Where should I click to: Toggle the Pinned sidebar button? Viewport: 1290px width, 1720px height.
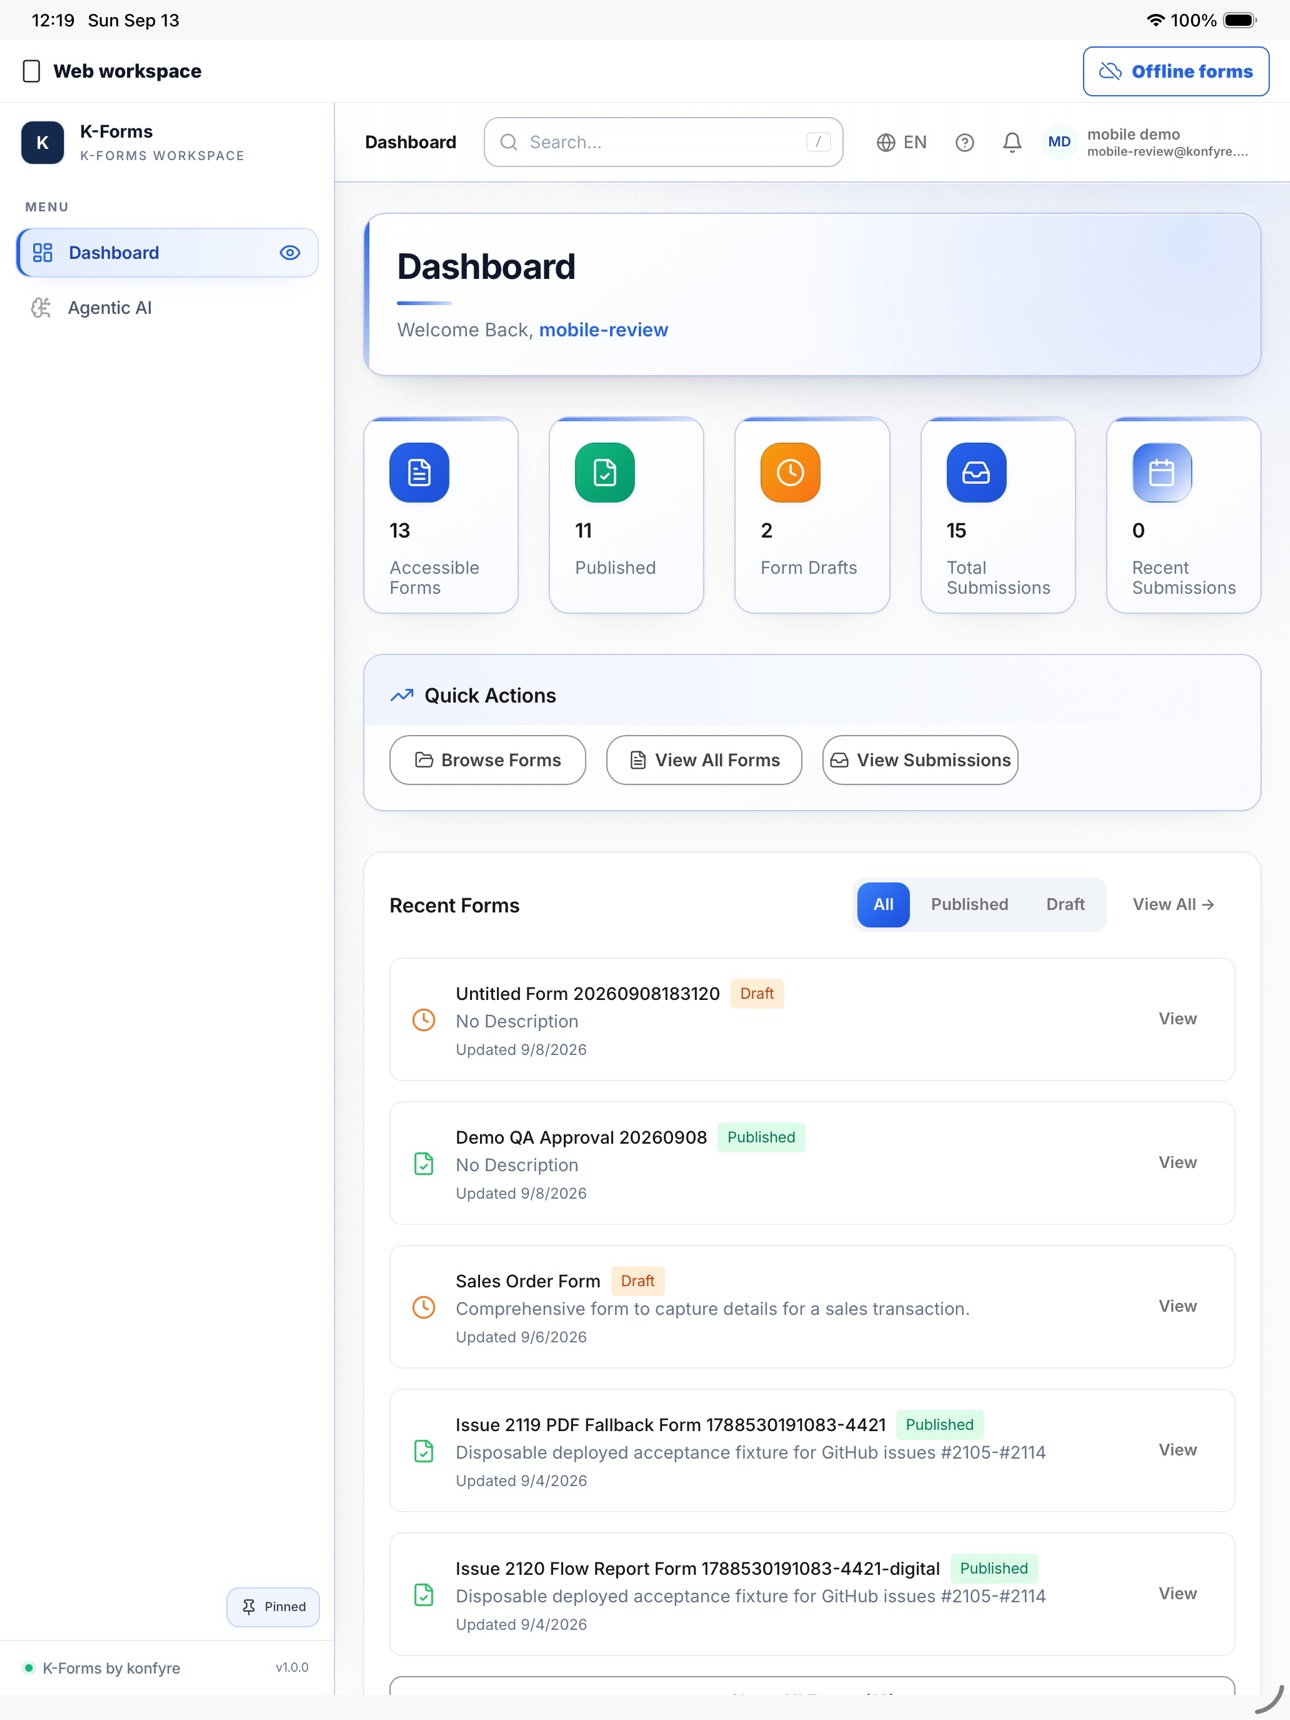pyautogui.click(x=273, y=1607)
